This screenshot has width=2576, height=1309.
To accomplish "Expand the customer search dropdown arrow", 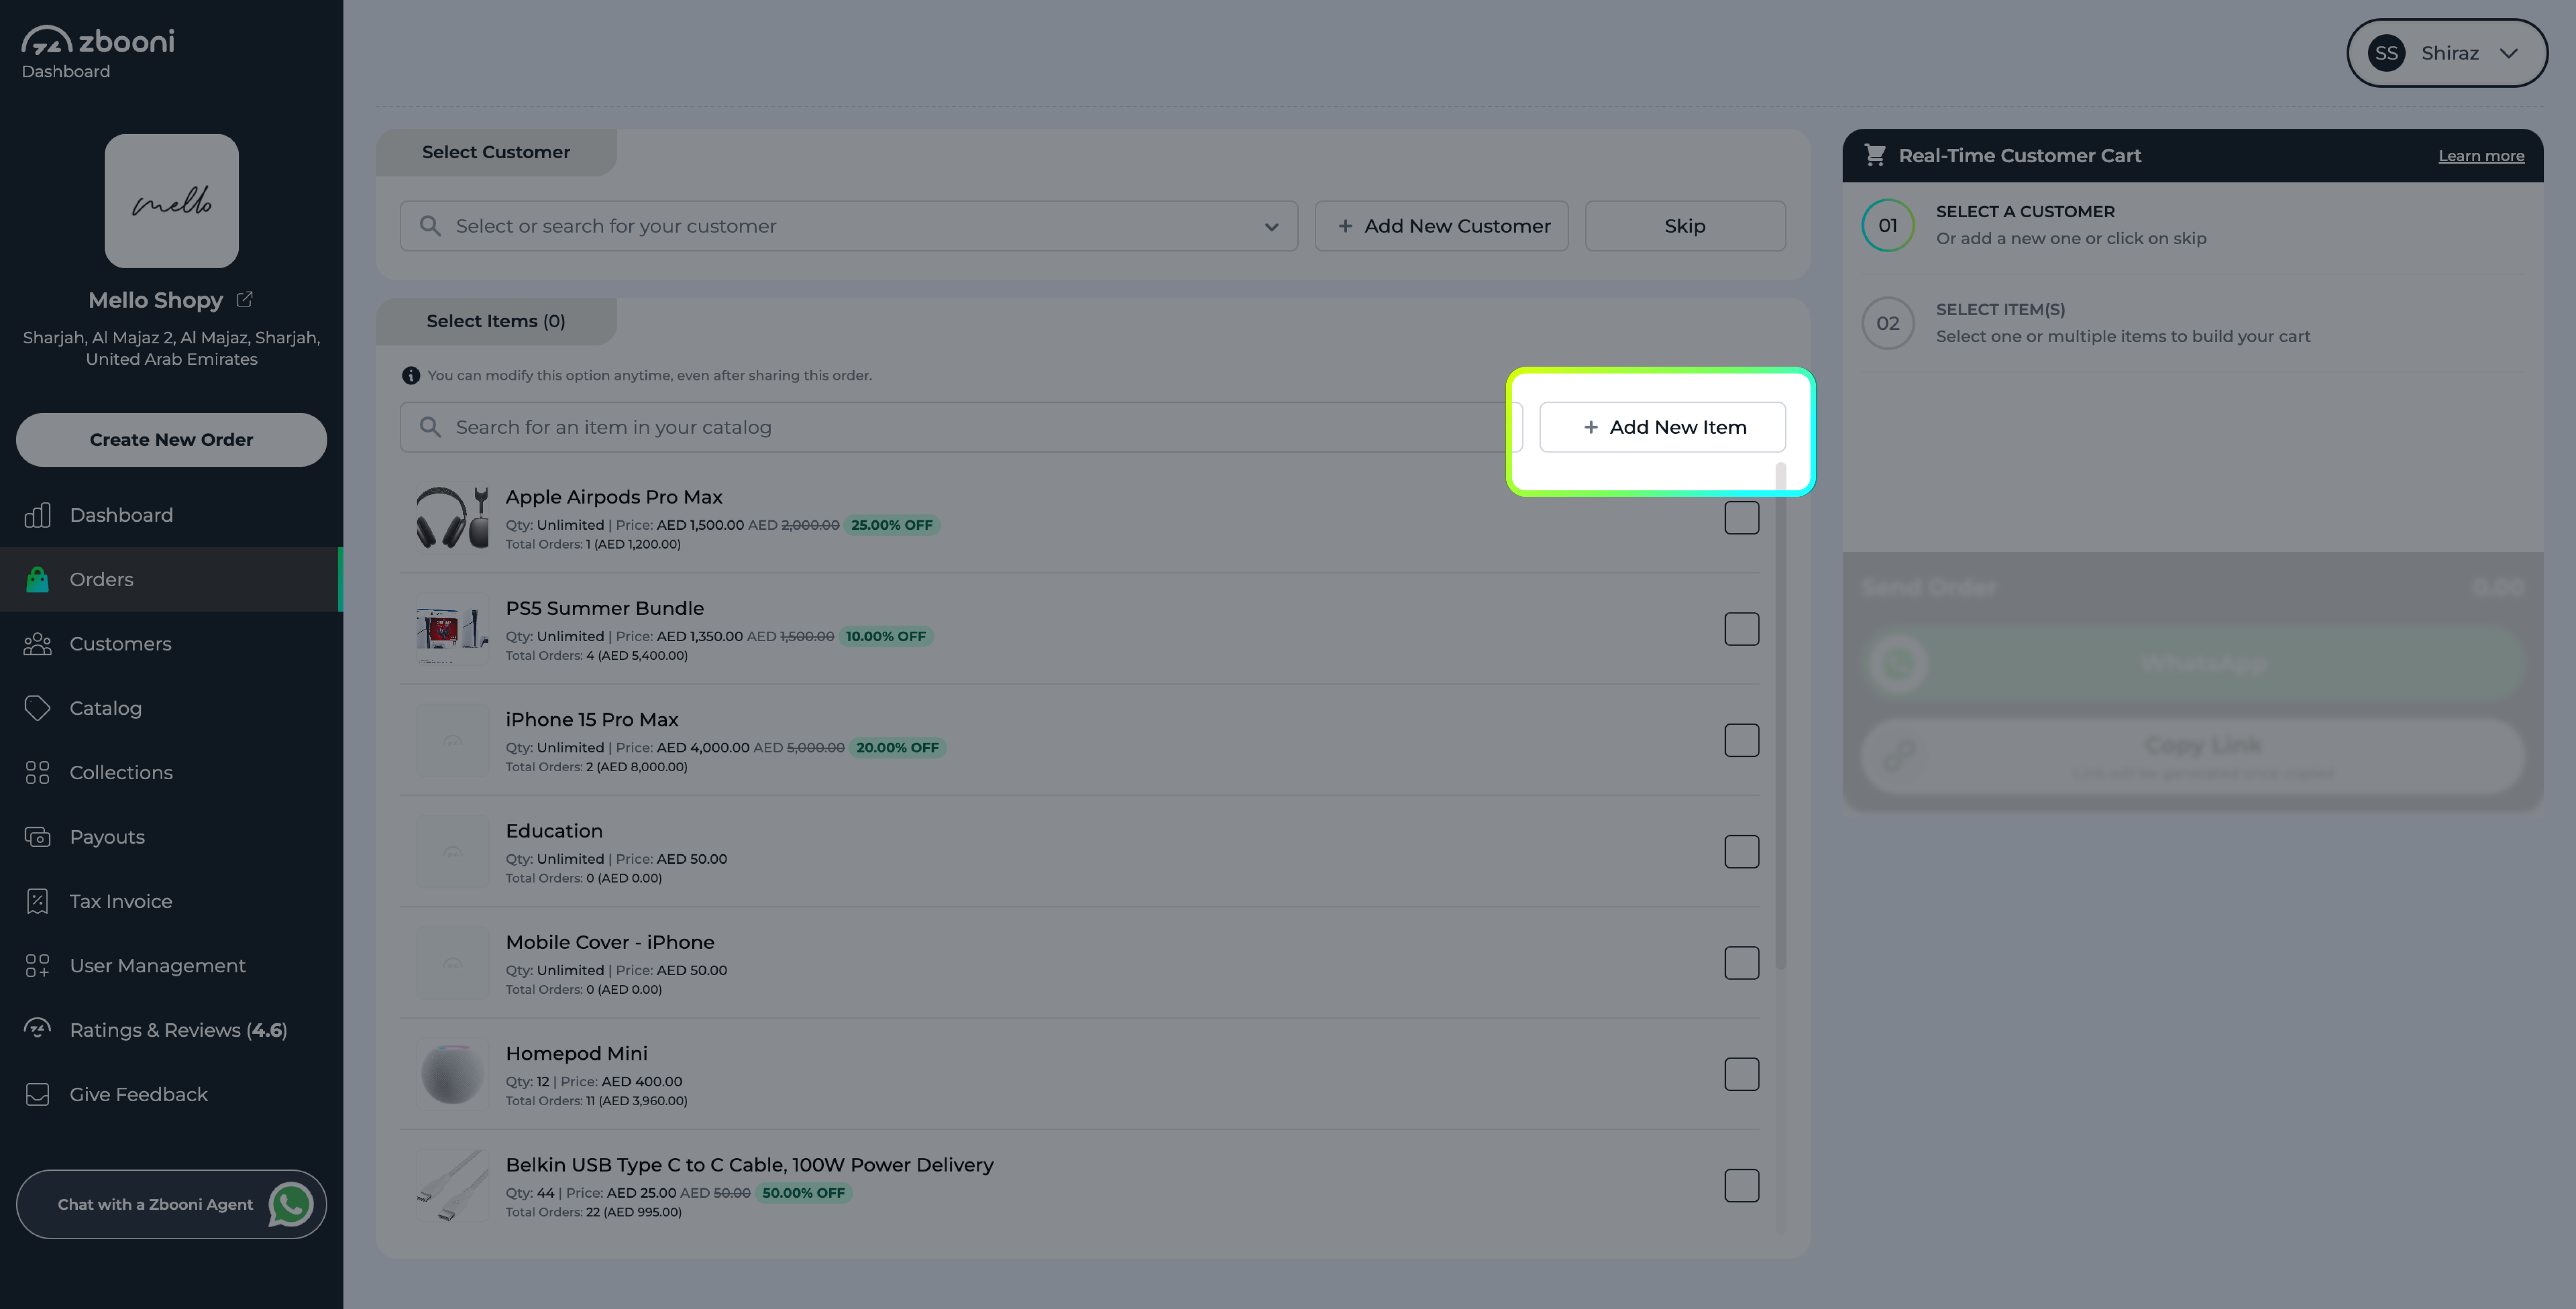I will (x=1271, y=227).
